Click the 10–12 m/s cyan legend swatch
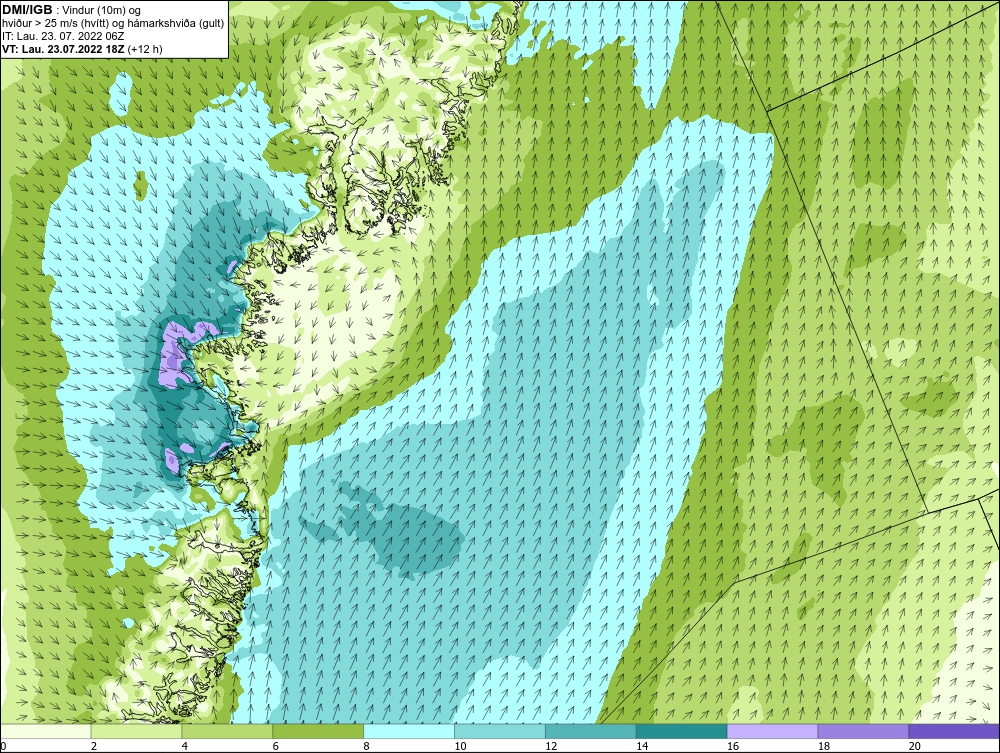 [x=499, y=731]
